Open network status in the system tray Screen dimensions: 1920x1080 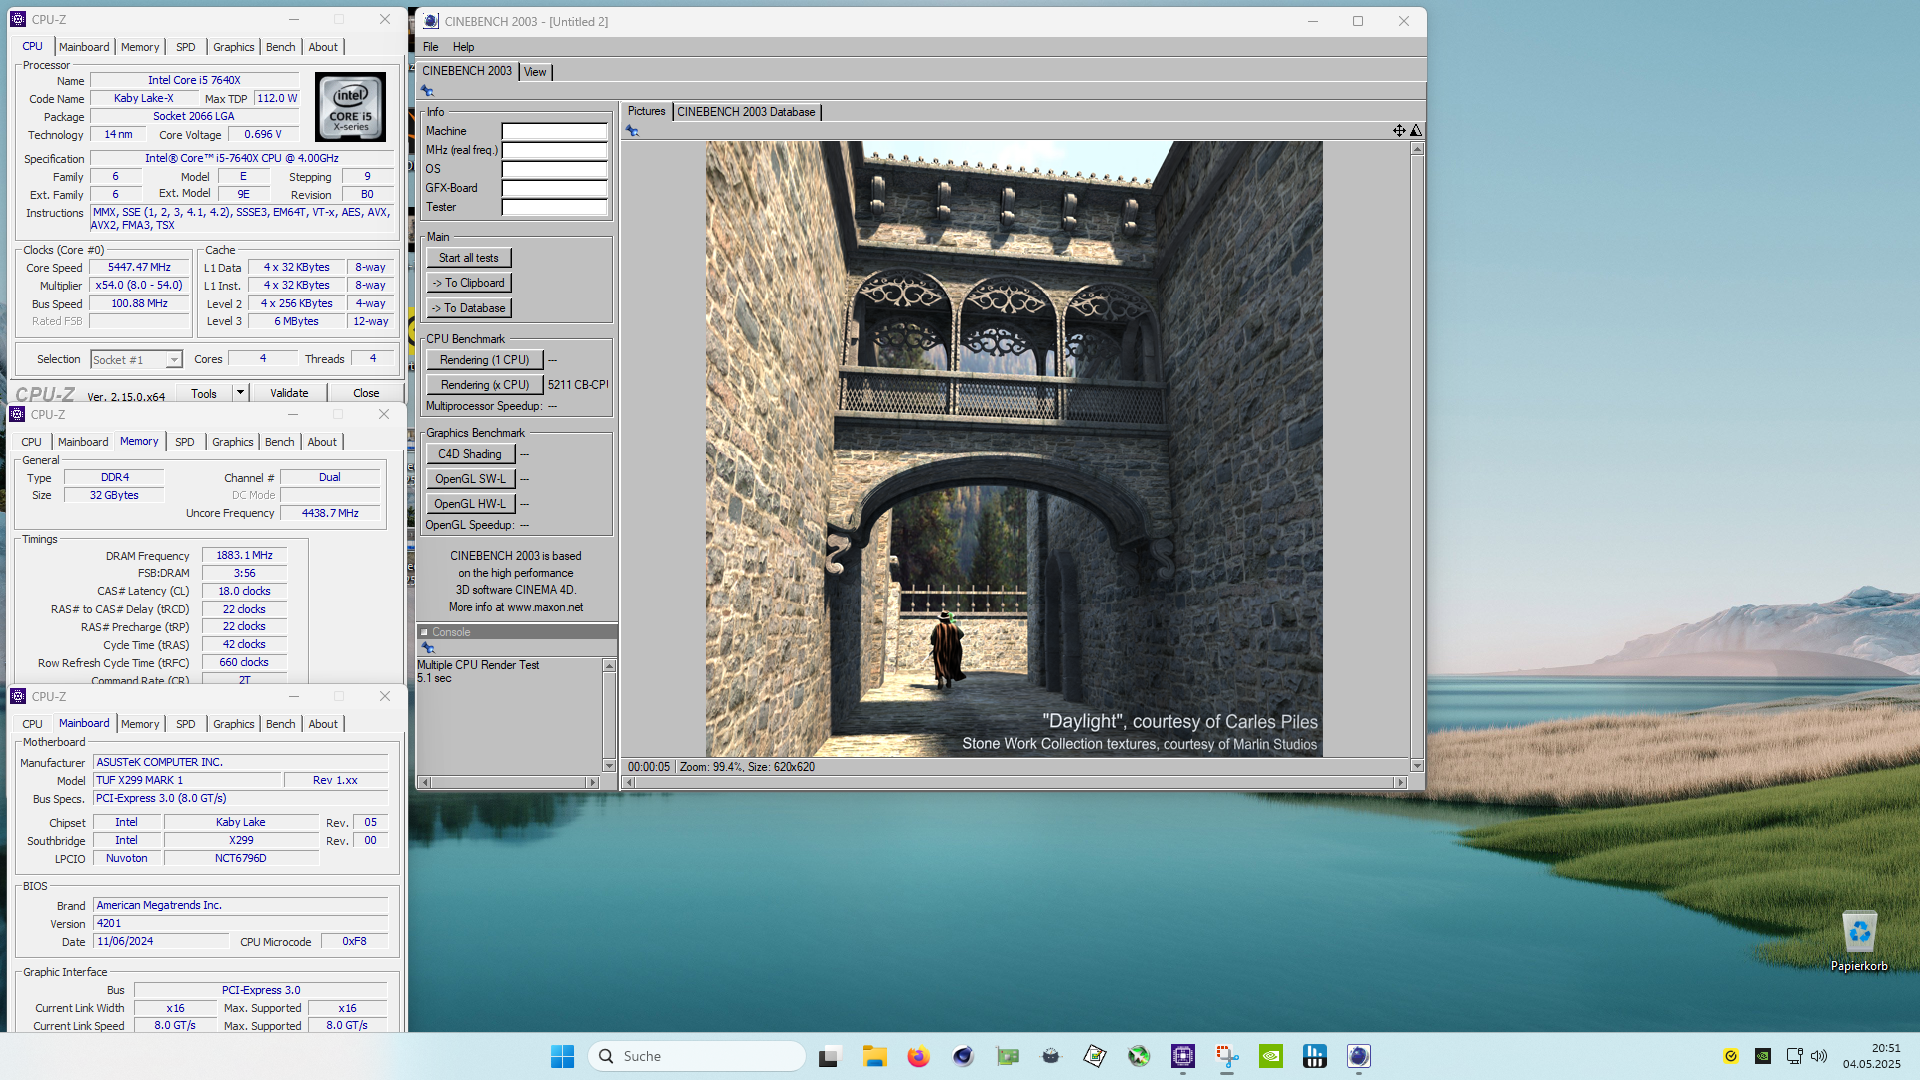[1795, 1056]
